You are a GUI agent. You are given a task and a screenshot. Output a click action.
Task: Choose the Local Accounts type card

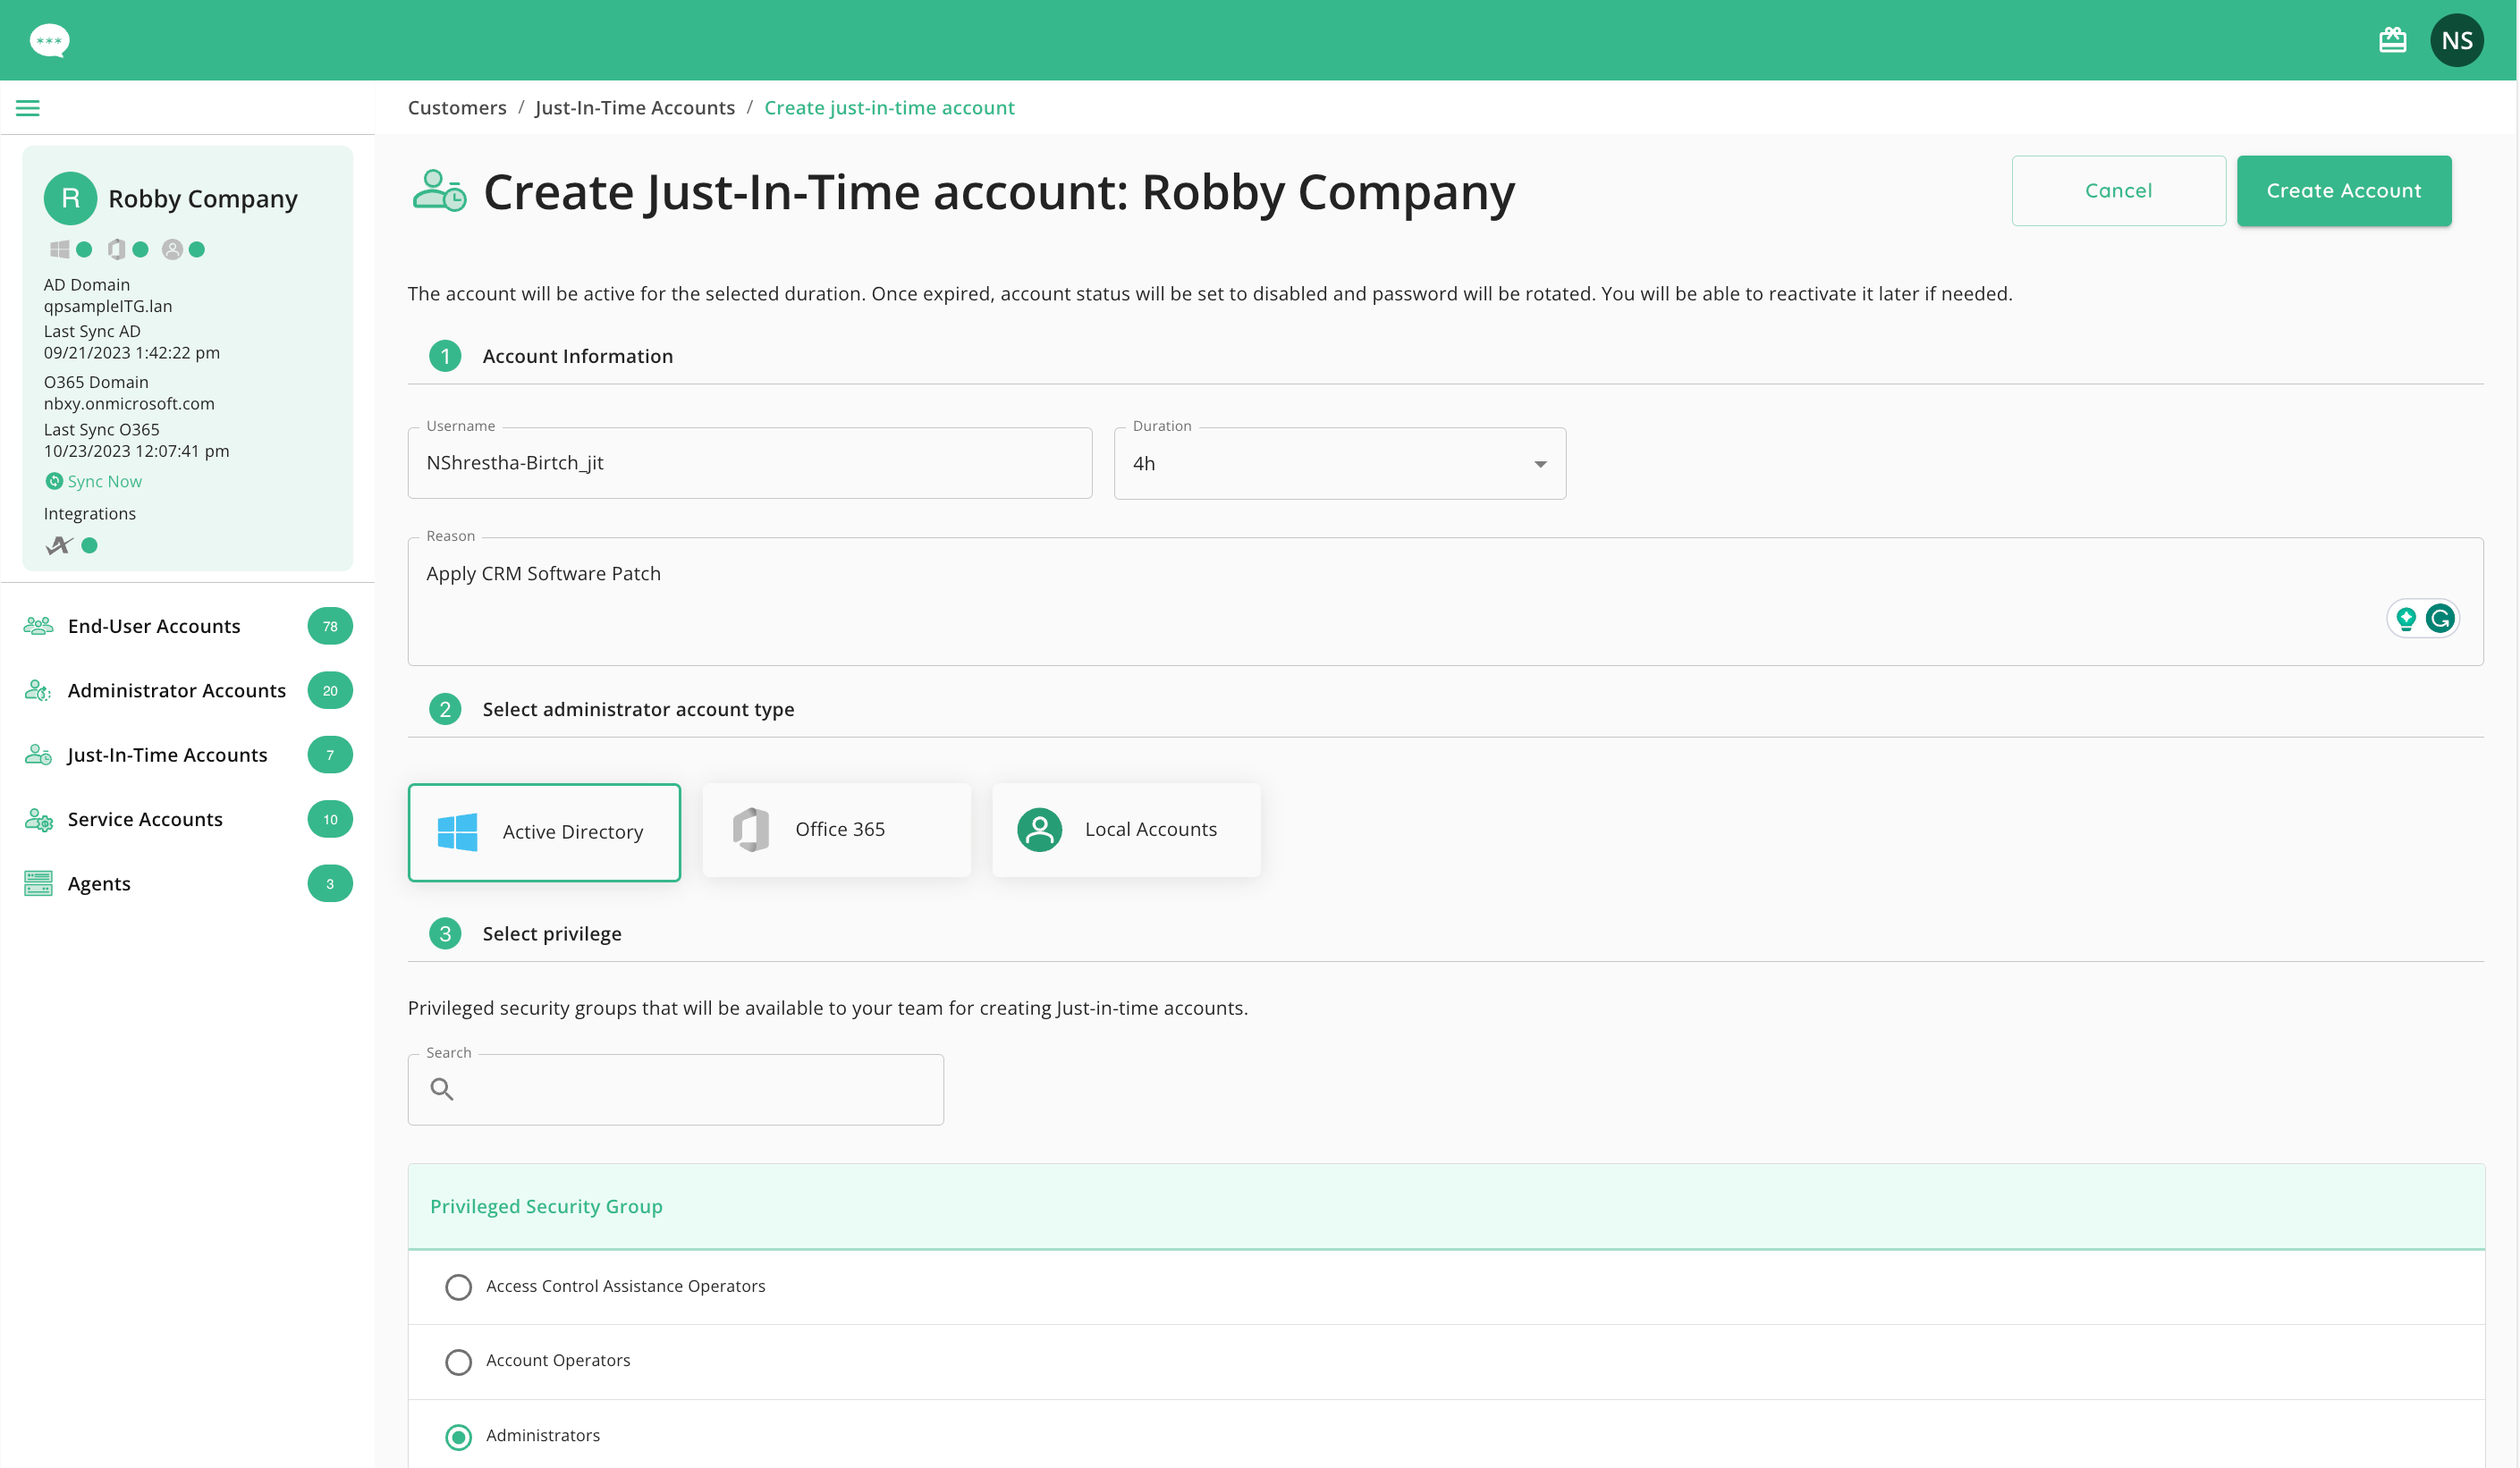(x=1126, y=830)
